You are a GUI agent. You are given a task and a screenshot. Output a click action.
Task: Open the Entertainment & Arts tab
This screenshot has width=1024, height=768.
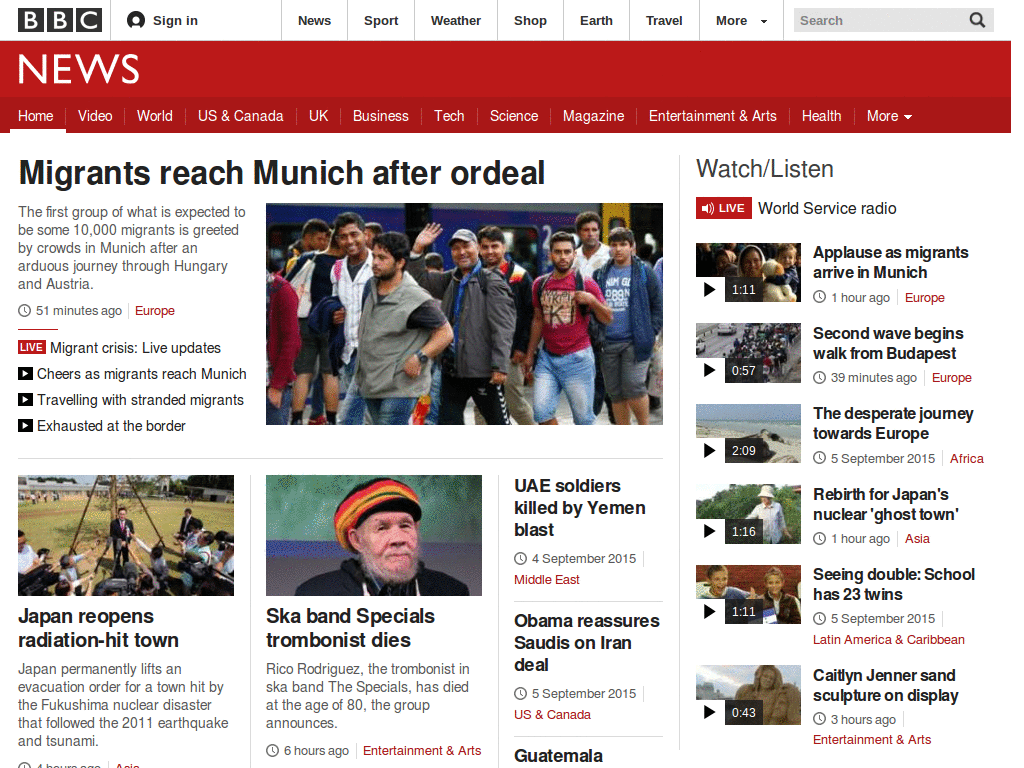(x=713, y=116)
